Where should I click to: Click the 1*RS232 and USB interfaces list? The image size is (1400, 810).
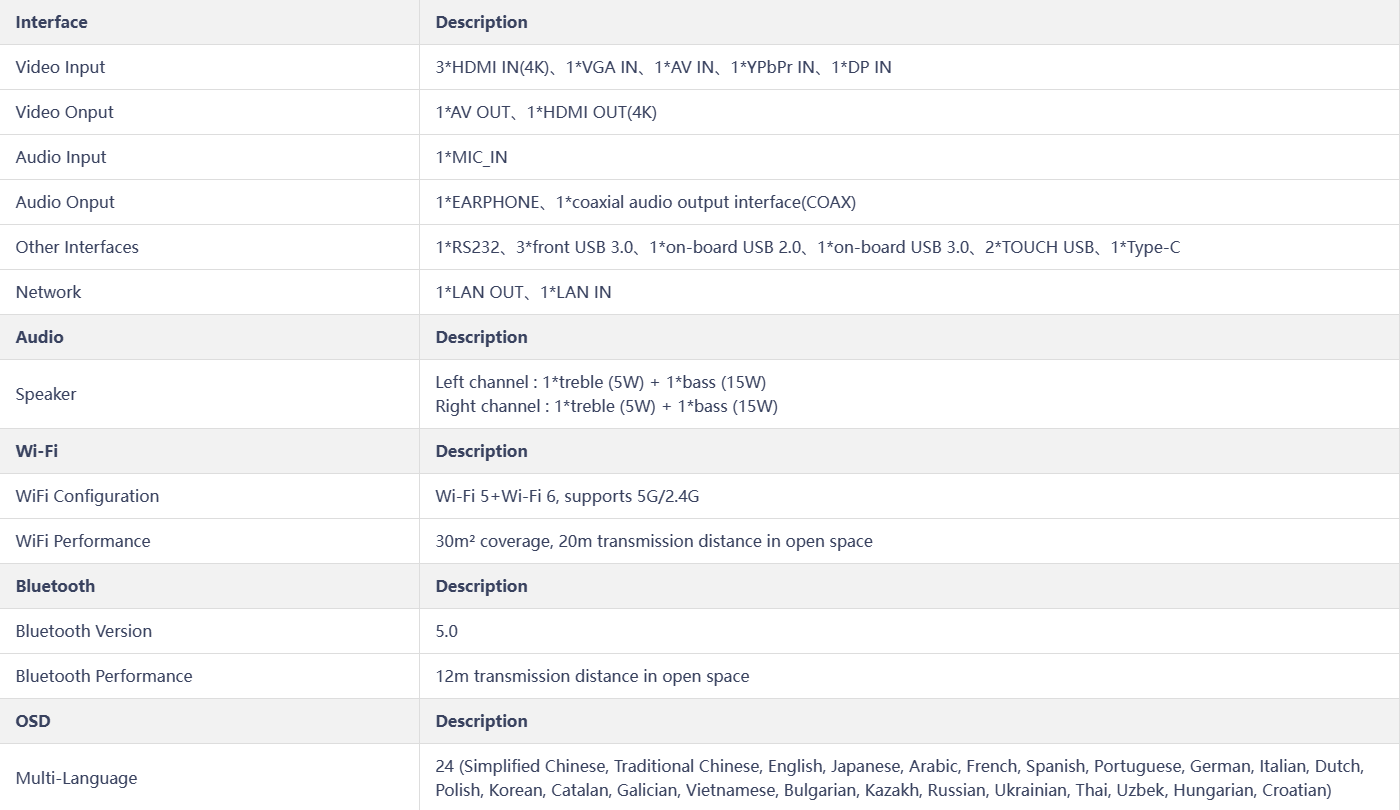(808, 247)
